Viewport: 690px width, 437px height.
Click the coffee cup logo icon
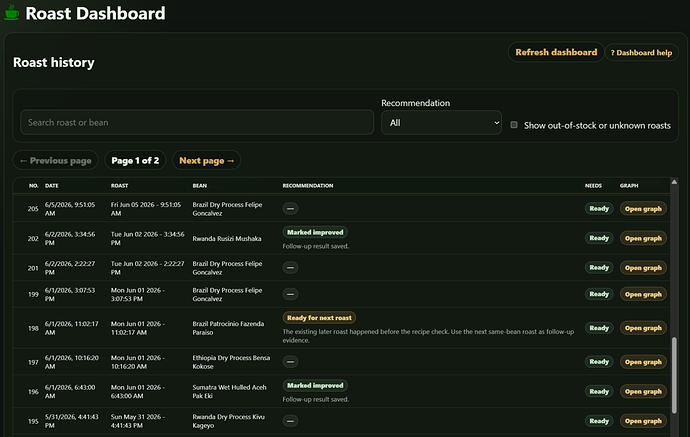pos(11,12)
